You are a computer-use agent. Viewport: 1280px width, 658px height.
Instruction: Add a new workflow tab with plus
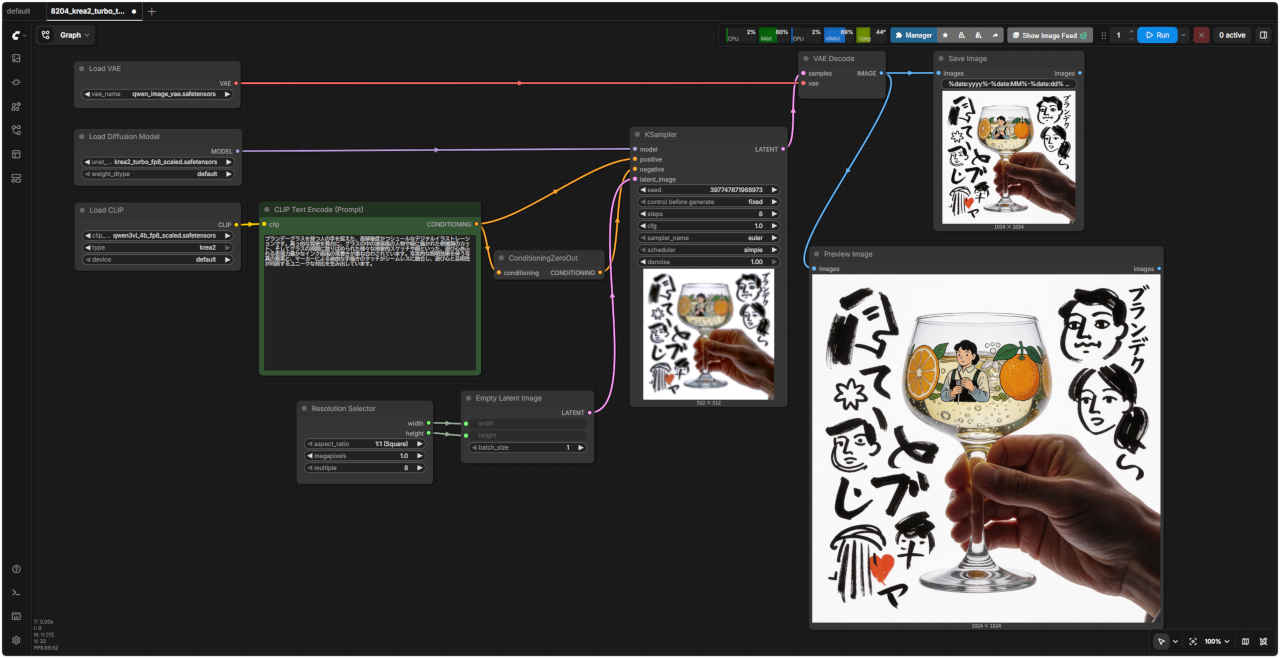pyautogui.click(x=152, y=11)
